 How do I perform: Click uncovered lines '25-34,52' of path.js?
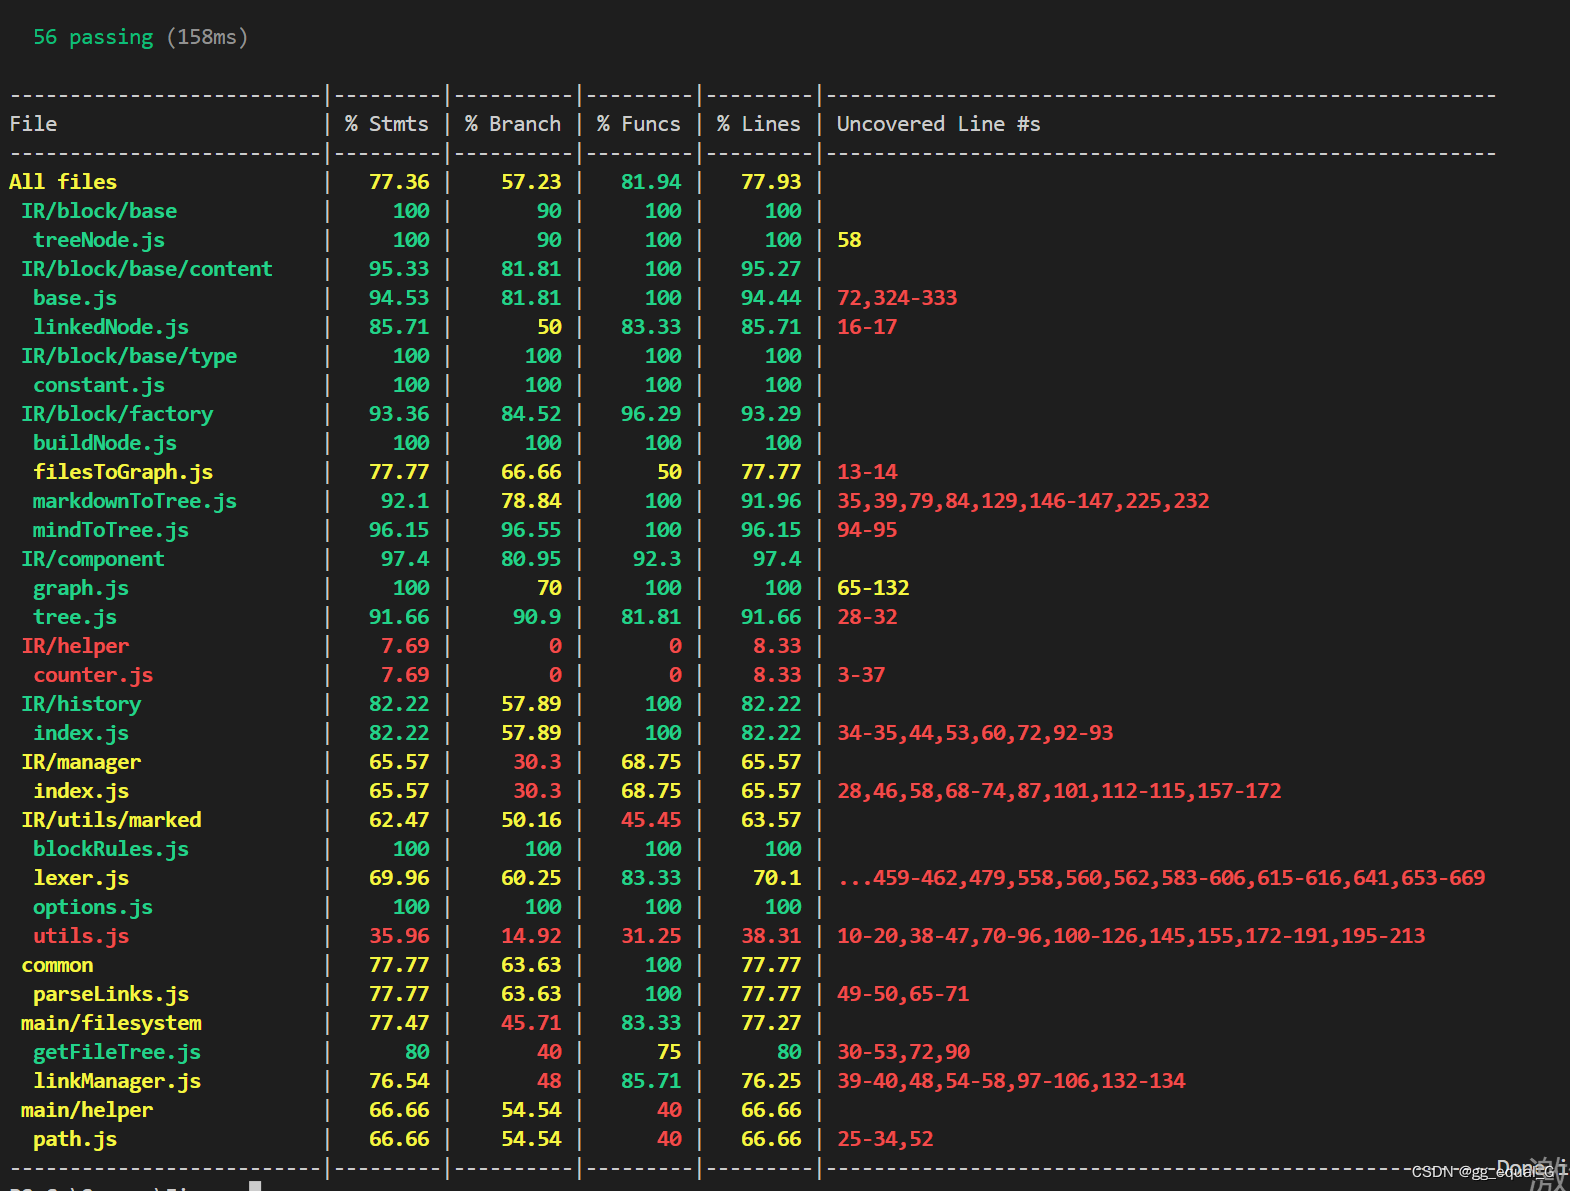point(885,1139)
